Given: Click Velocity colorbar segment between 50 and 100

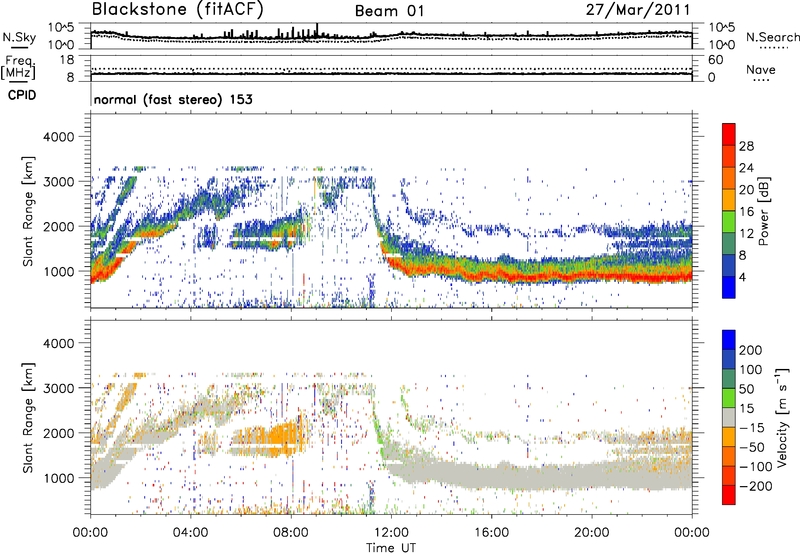Looking at the screenshot, I should [x=729, y=379].
